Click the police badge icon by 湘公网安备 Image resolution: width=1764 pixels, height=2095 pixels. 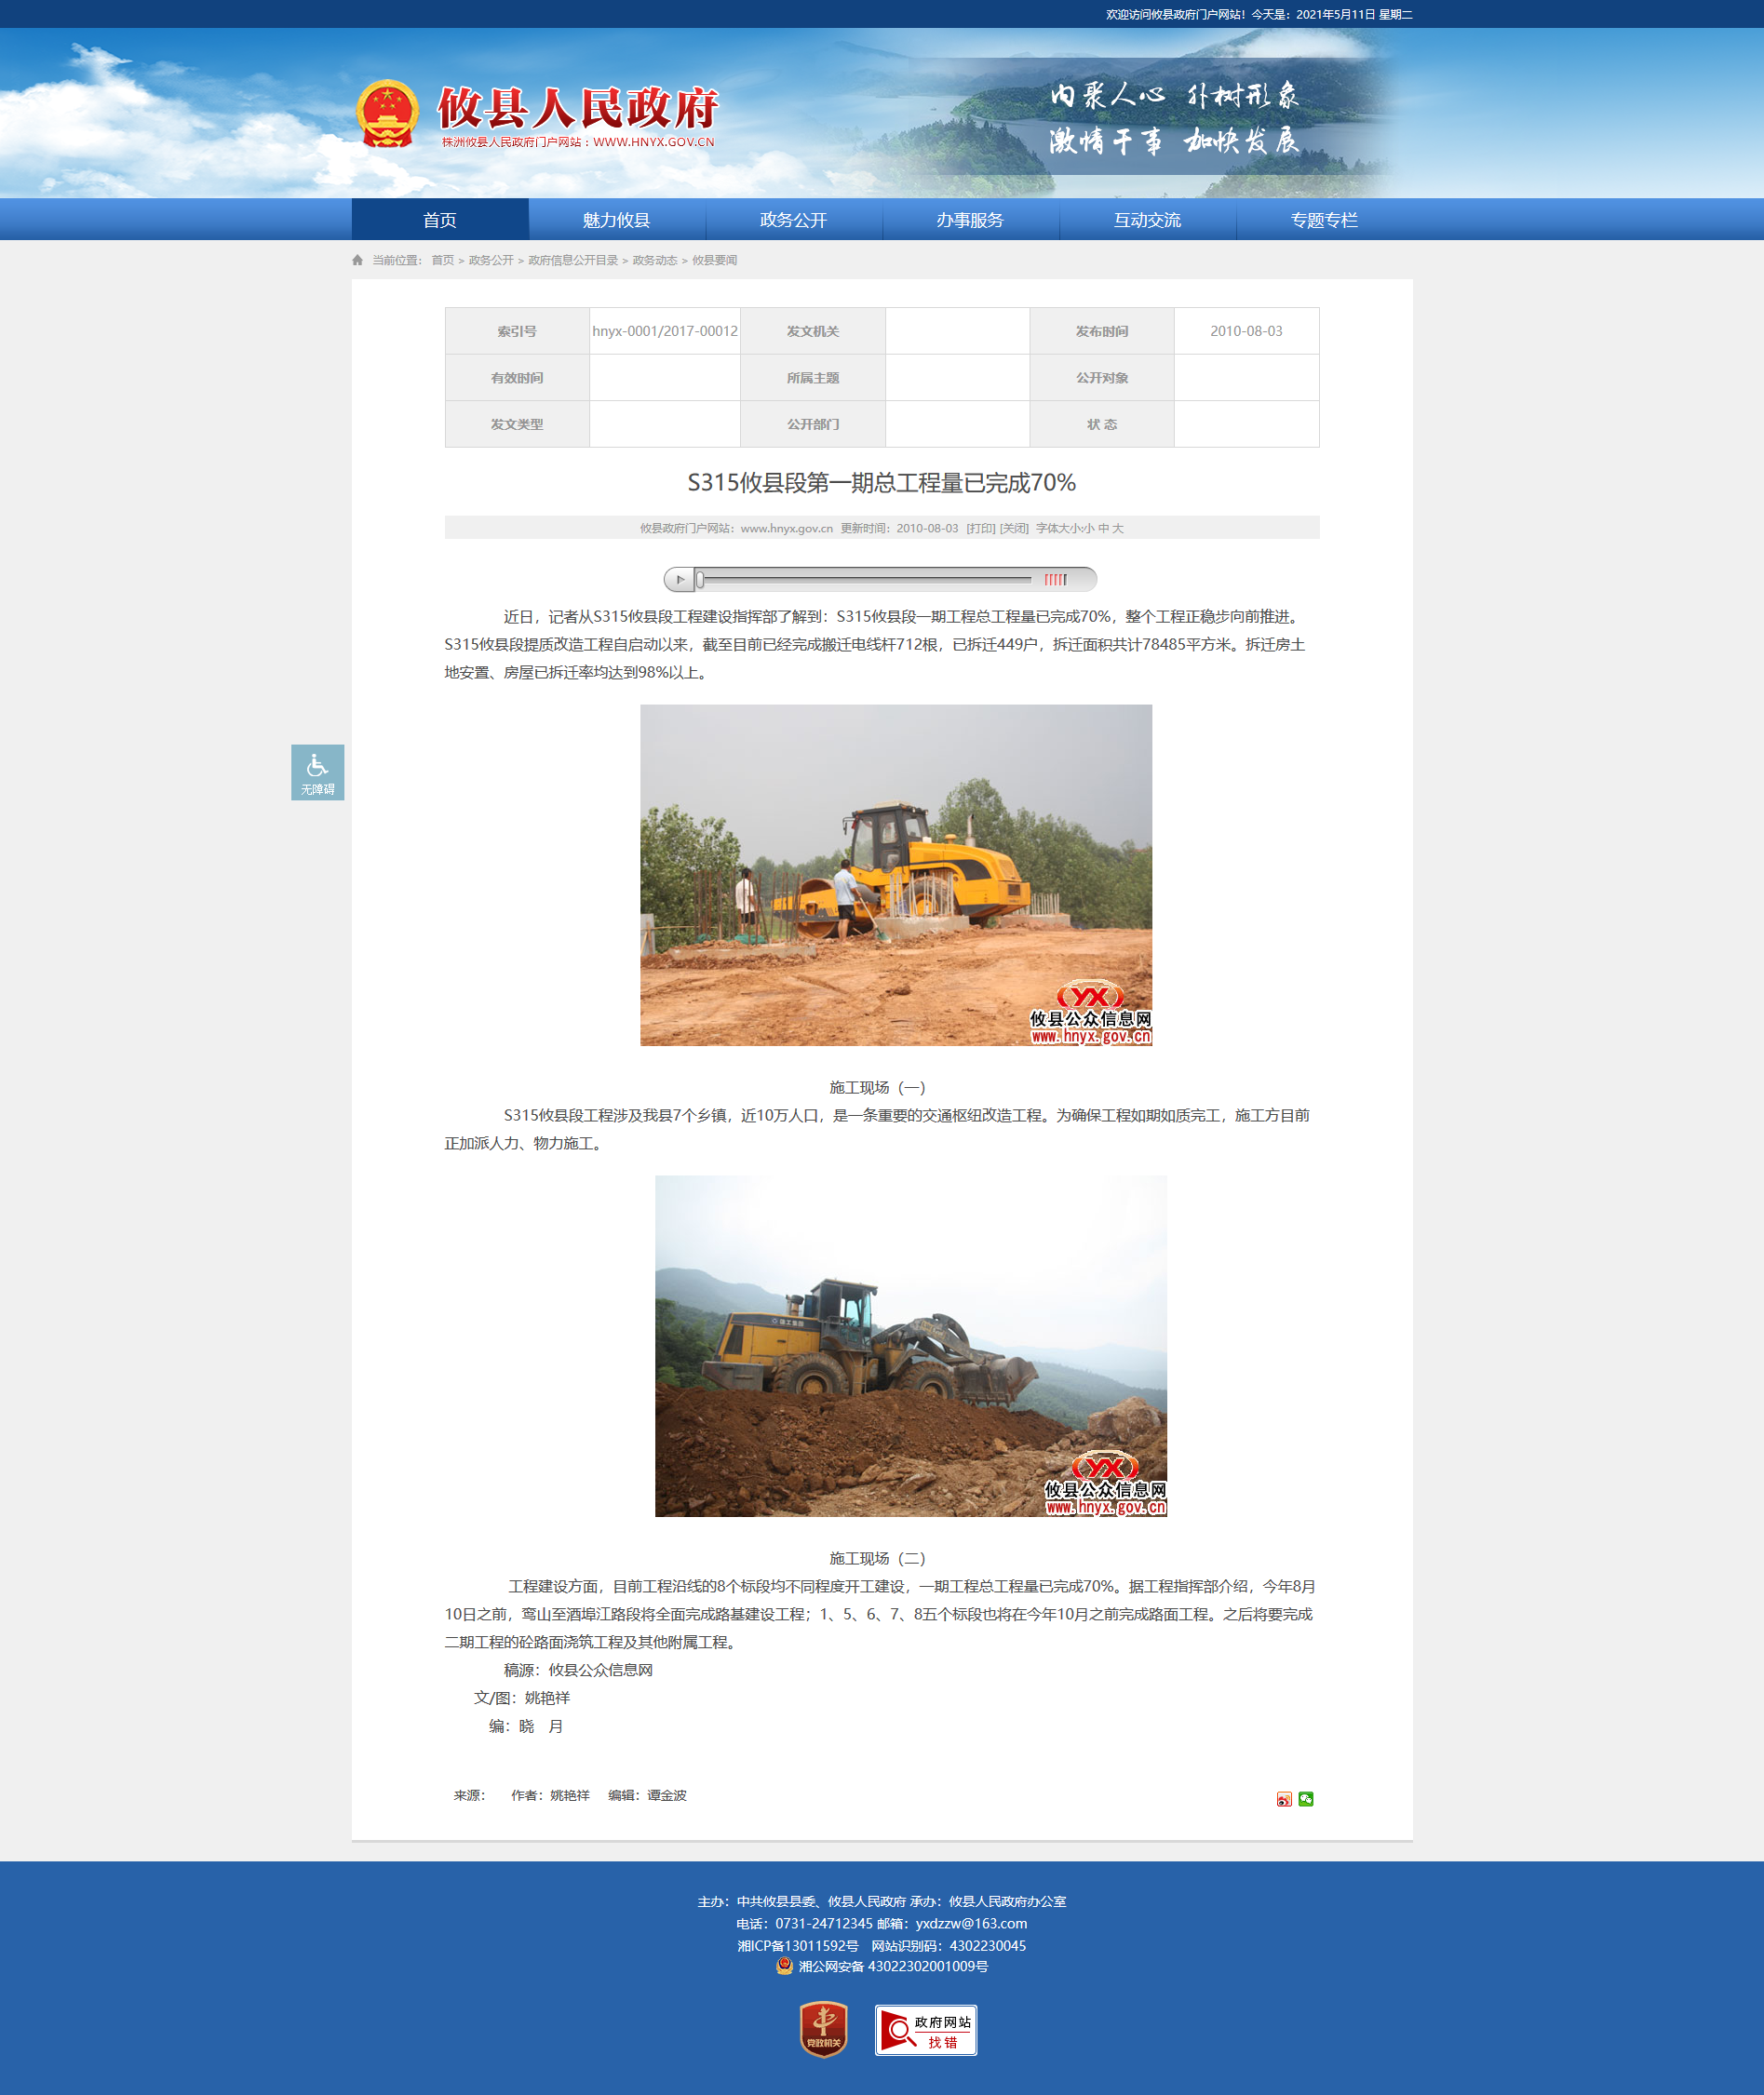[x=785, y=1965]
